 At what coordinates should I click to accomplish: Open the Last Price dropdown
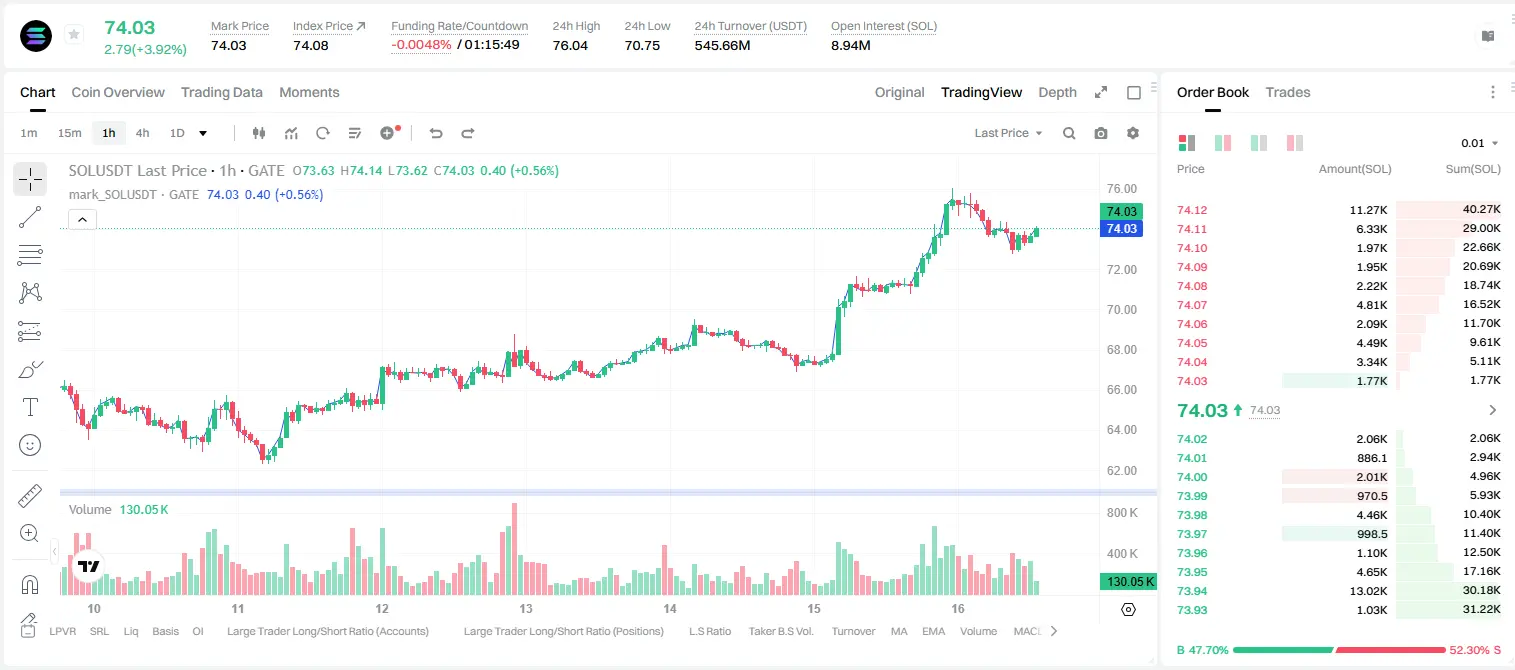[x=1008, y=133]
